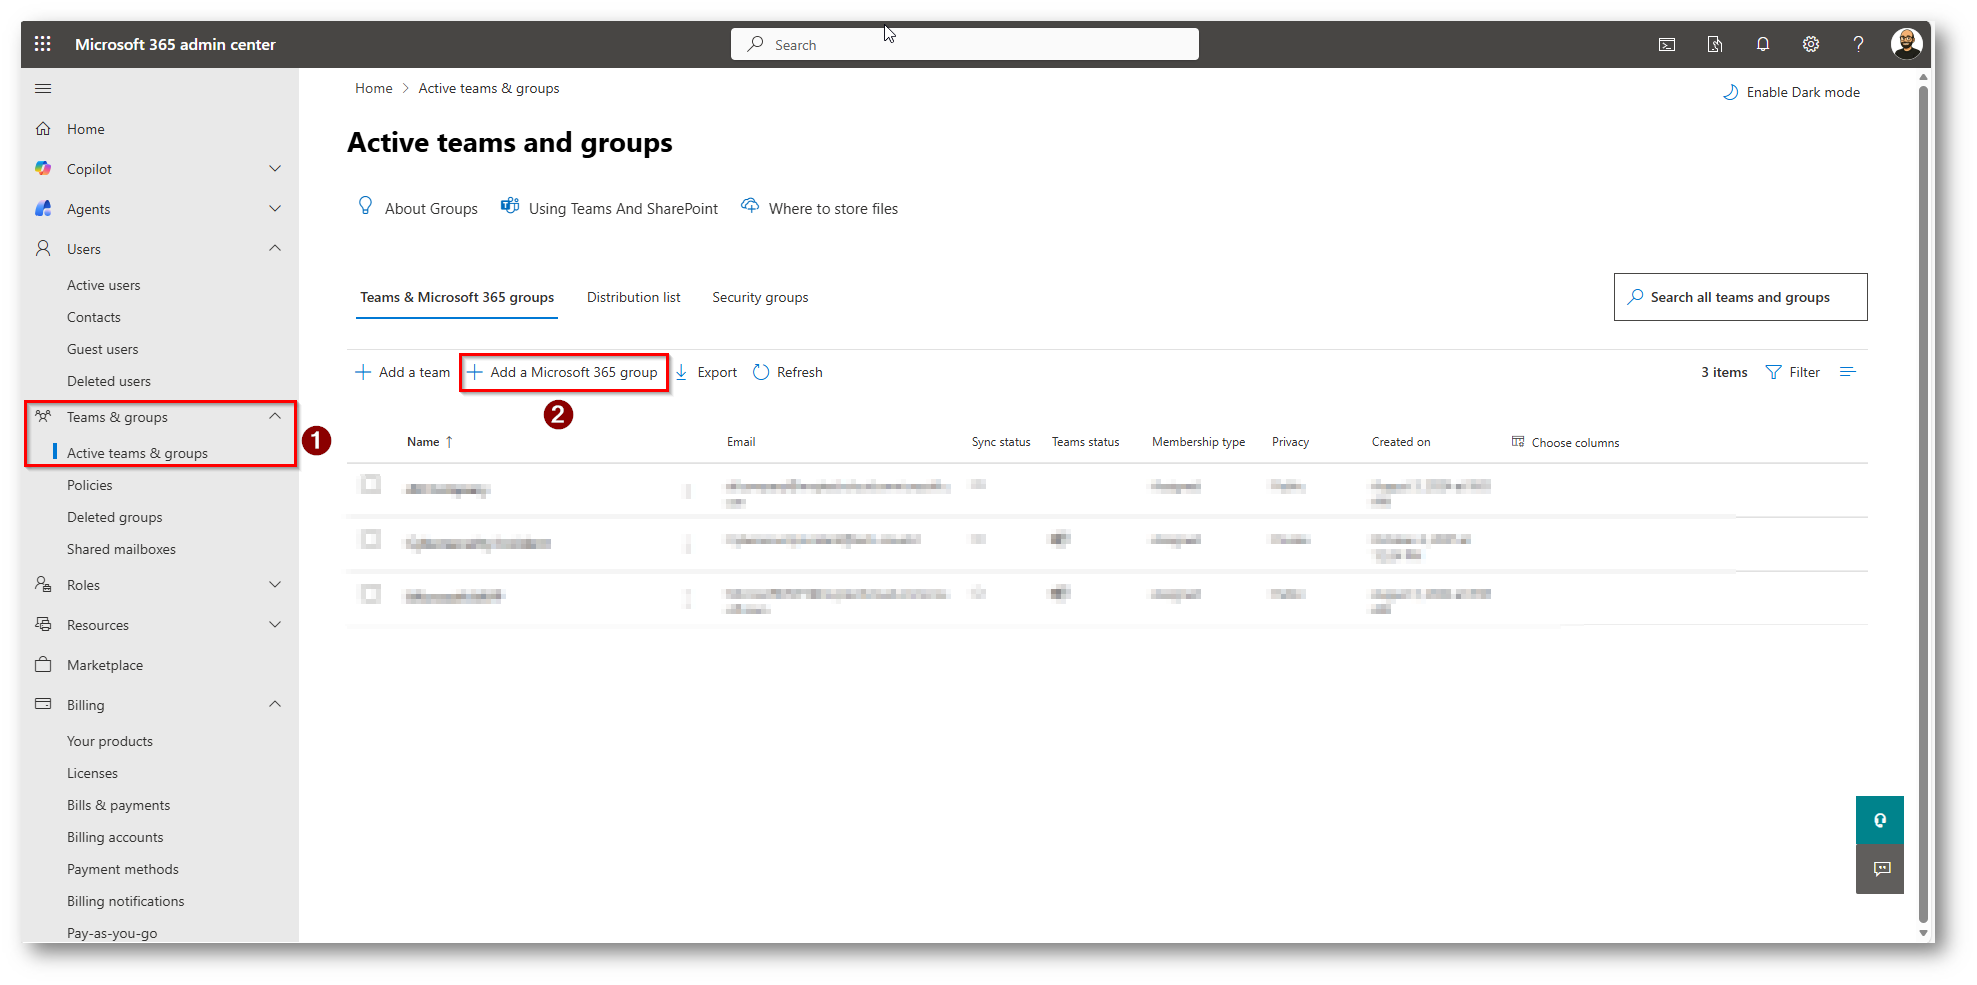Collapse the Users section chevron
Viewport: 1977px width, 985px height.
[x=275, y=249]
